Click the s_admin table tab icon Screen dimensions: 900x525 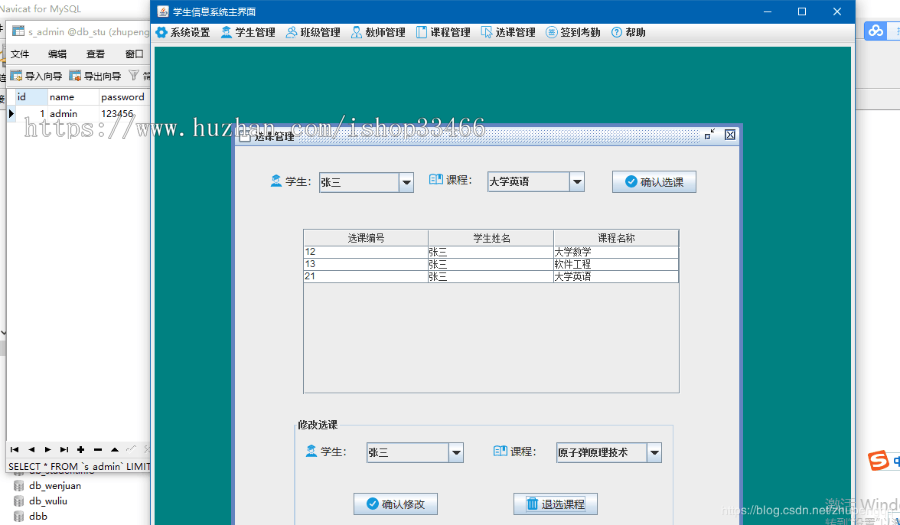[x=18, y=32]
